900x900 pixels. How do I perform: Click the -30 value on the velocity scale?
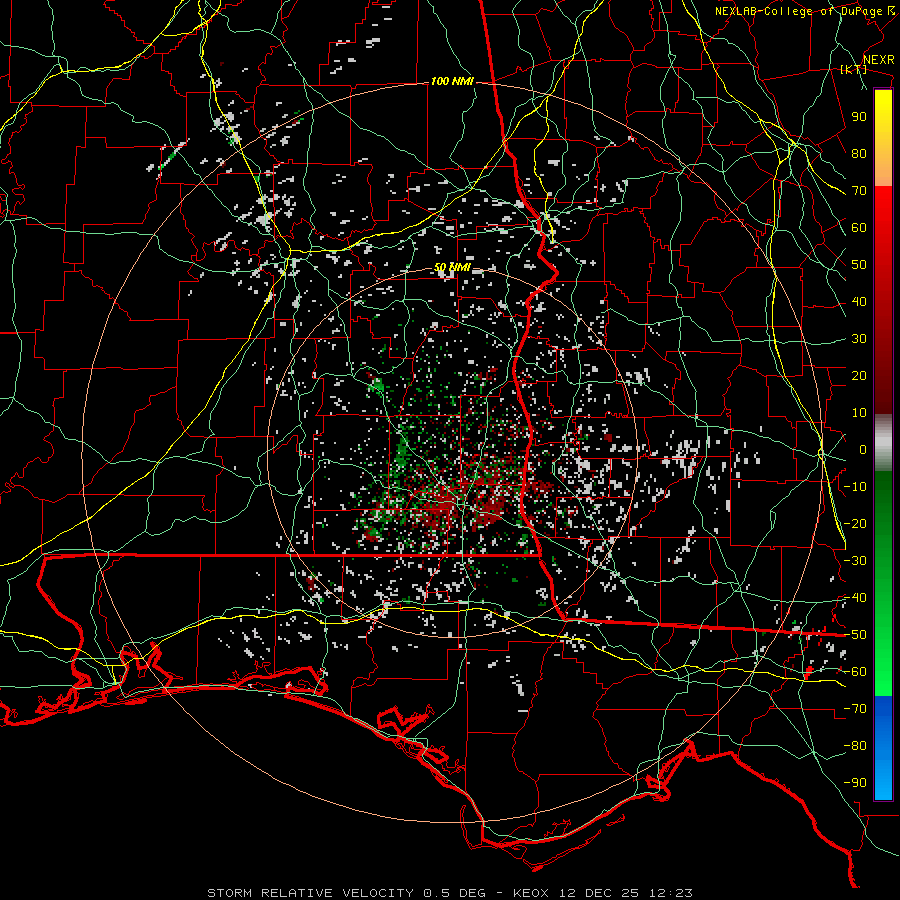(x=855, y=561)
